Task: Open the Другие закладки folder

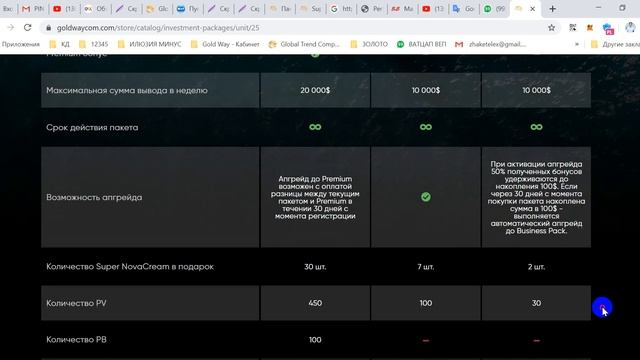Action: tap(615, 44)
